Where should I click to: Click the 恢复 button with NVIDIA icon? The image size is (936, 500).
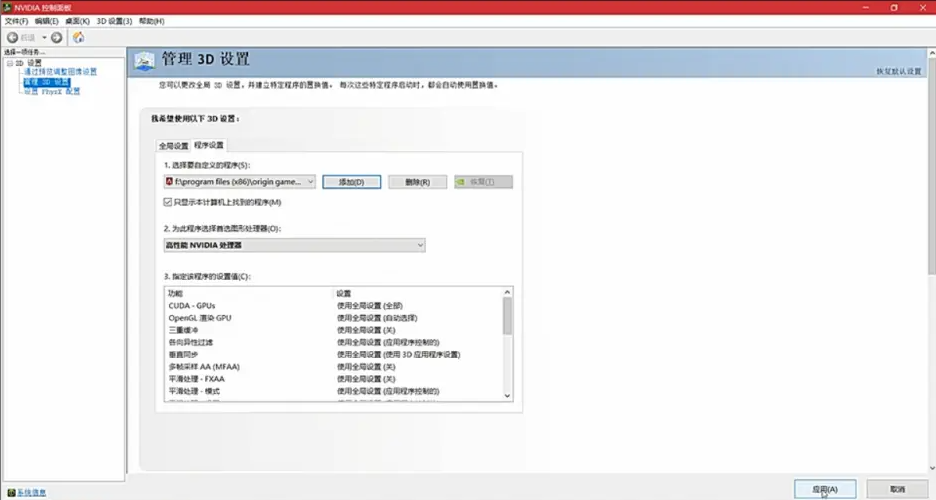(x=483, y=182)
